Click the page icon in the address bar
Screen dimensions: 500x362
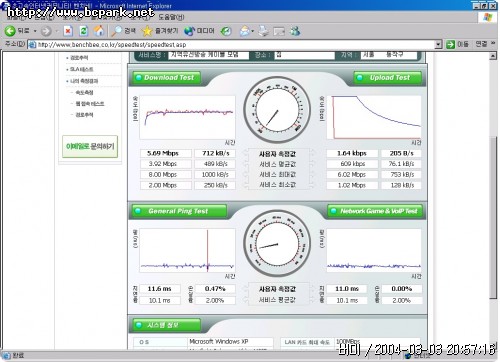click(x=32, y=44)
